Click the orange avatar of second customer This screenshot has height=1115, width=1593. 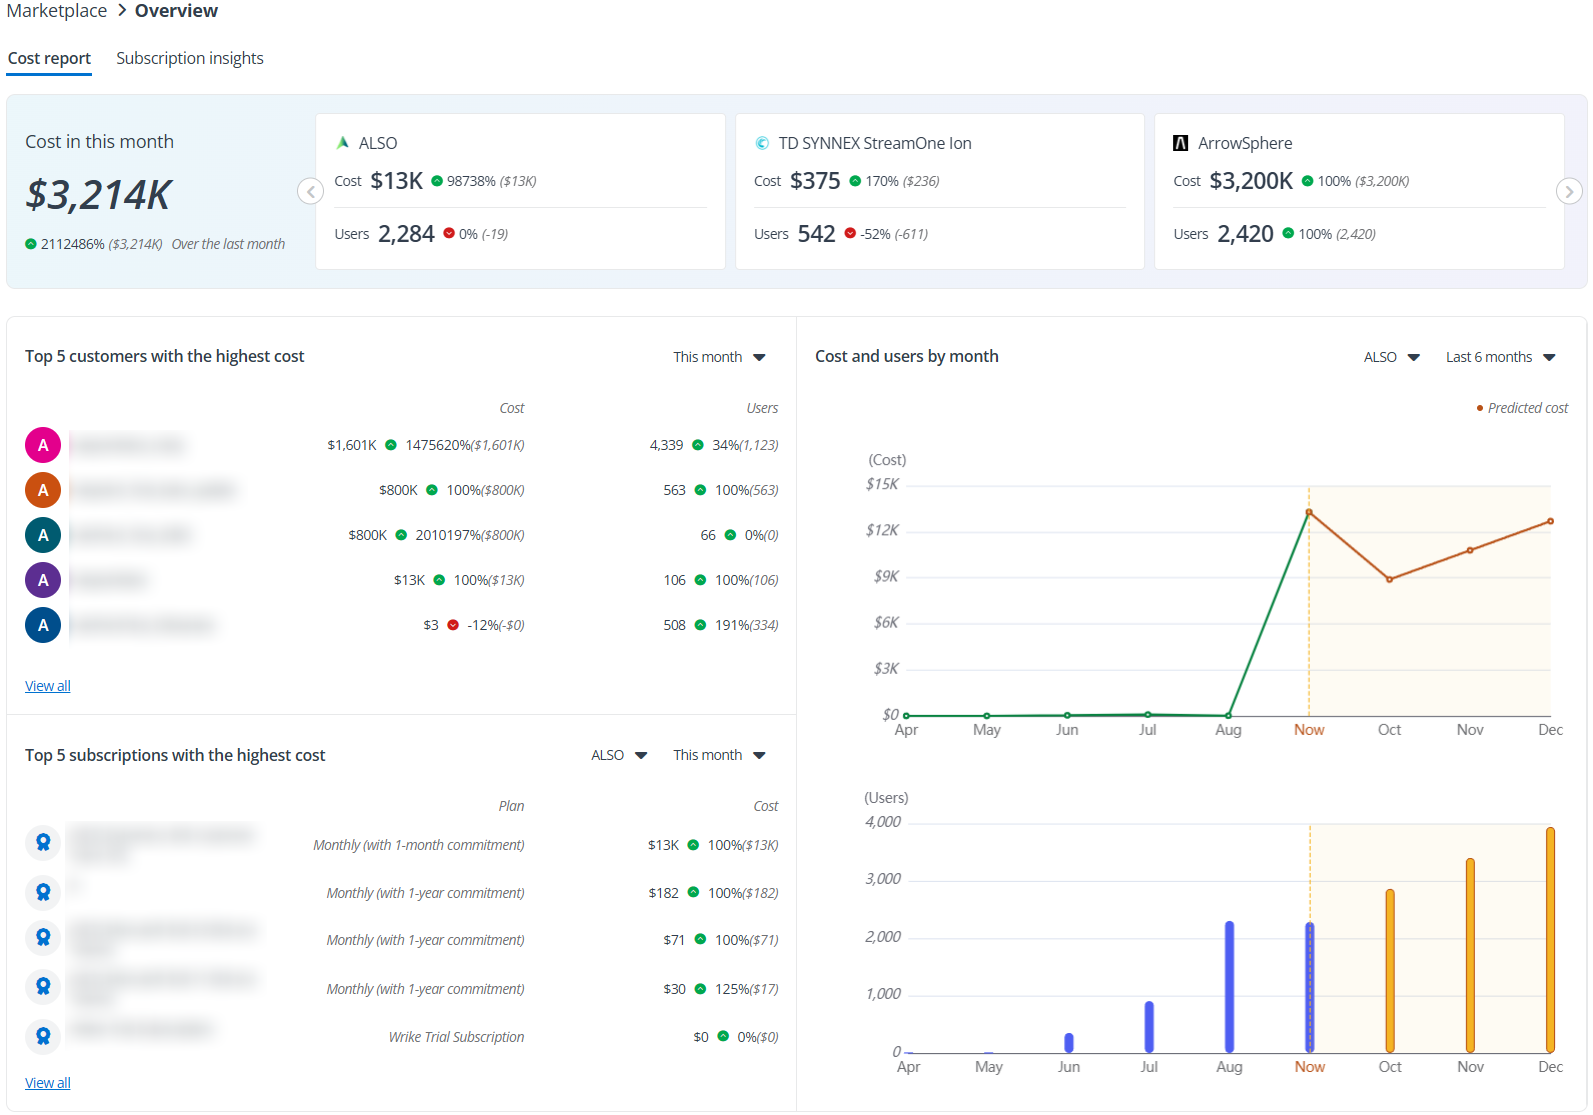tap(43, 490)
